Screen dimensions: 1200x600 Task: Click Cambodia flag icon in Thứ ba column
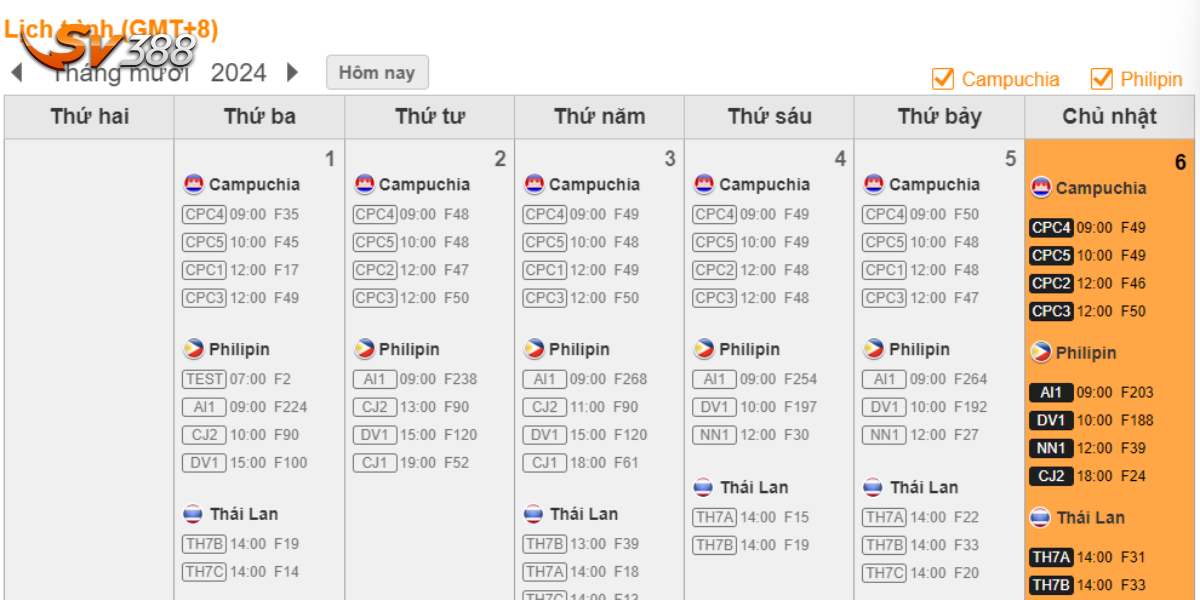point(194,184)
